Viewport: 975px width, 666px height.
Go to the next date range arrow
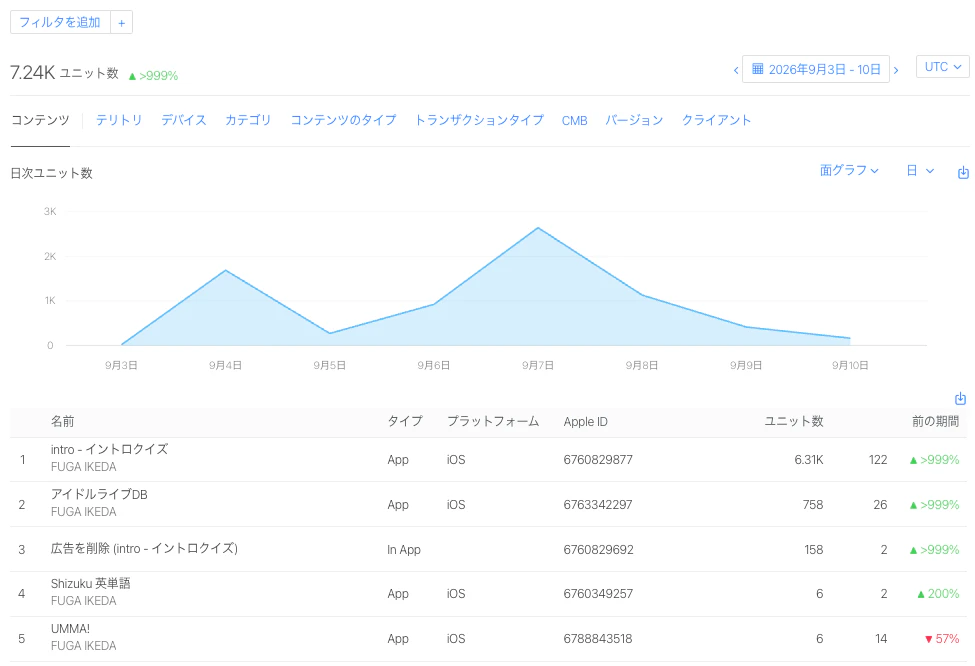(896, 70)
